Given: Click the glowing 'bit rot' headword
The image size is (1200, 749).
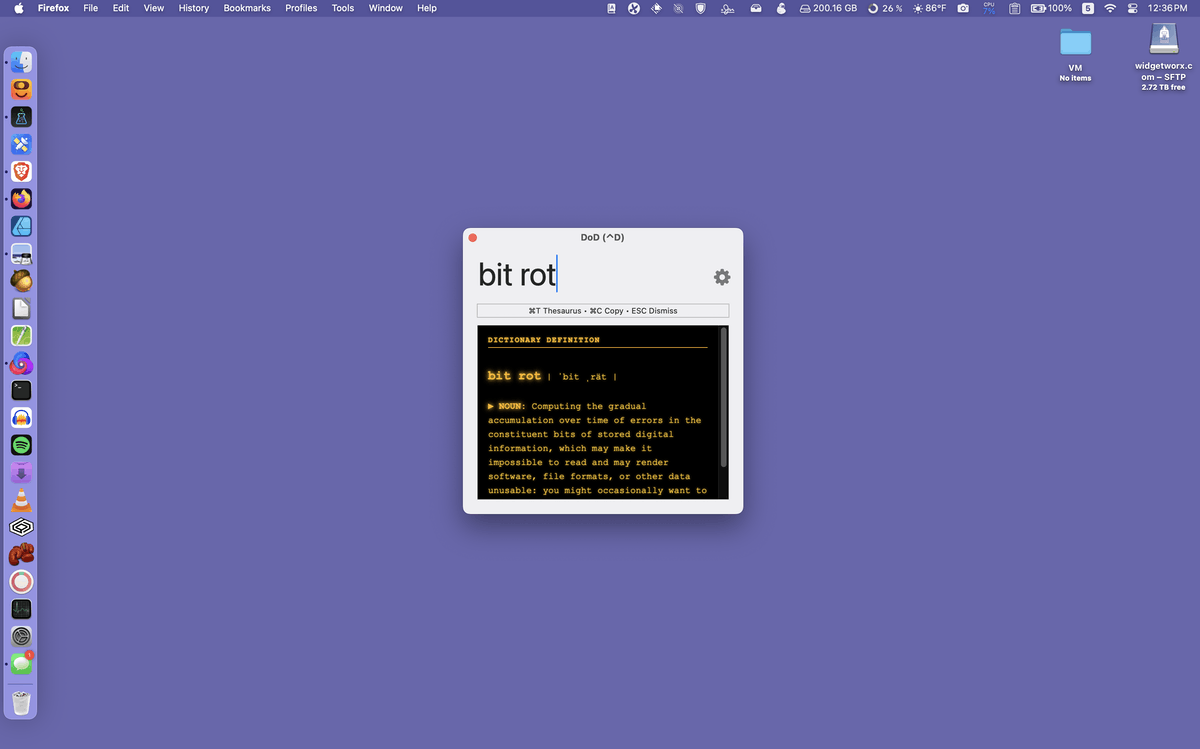Looking at the screenshot, I should click(514, 376).
